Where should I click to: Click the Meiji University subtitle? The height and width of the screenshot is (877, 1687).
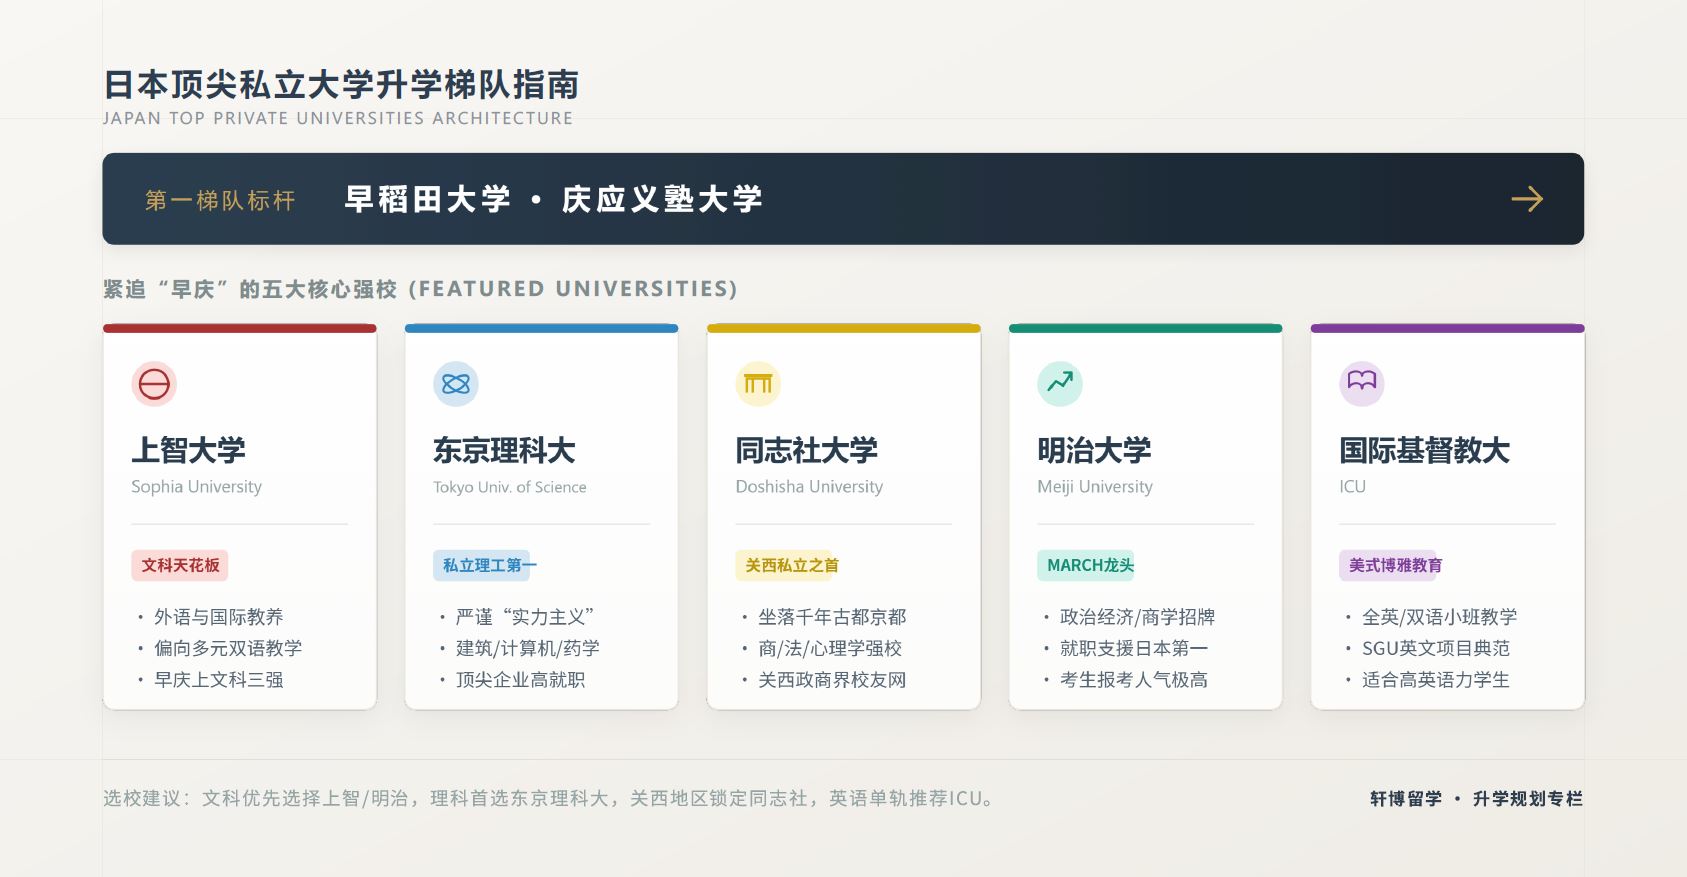(x=1095, y=487)
